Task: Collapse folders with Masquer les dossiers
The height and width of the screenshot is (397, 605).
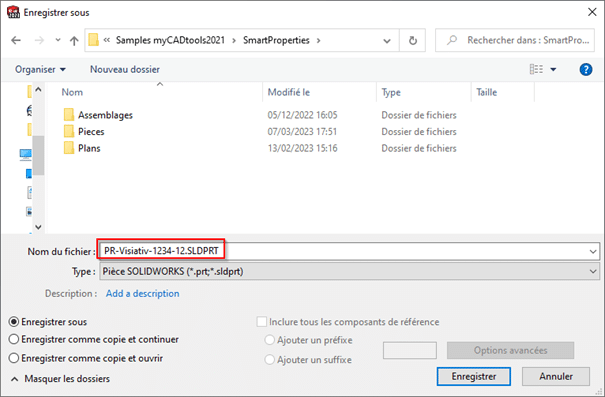Action: tap(61, 379)
